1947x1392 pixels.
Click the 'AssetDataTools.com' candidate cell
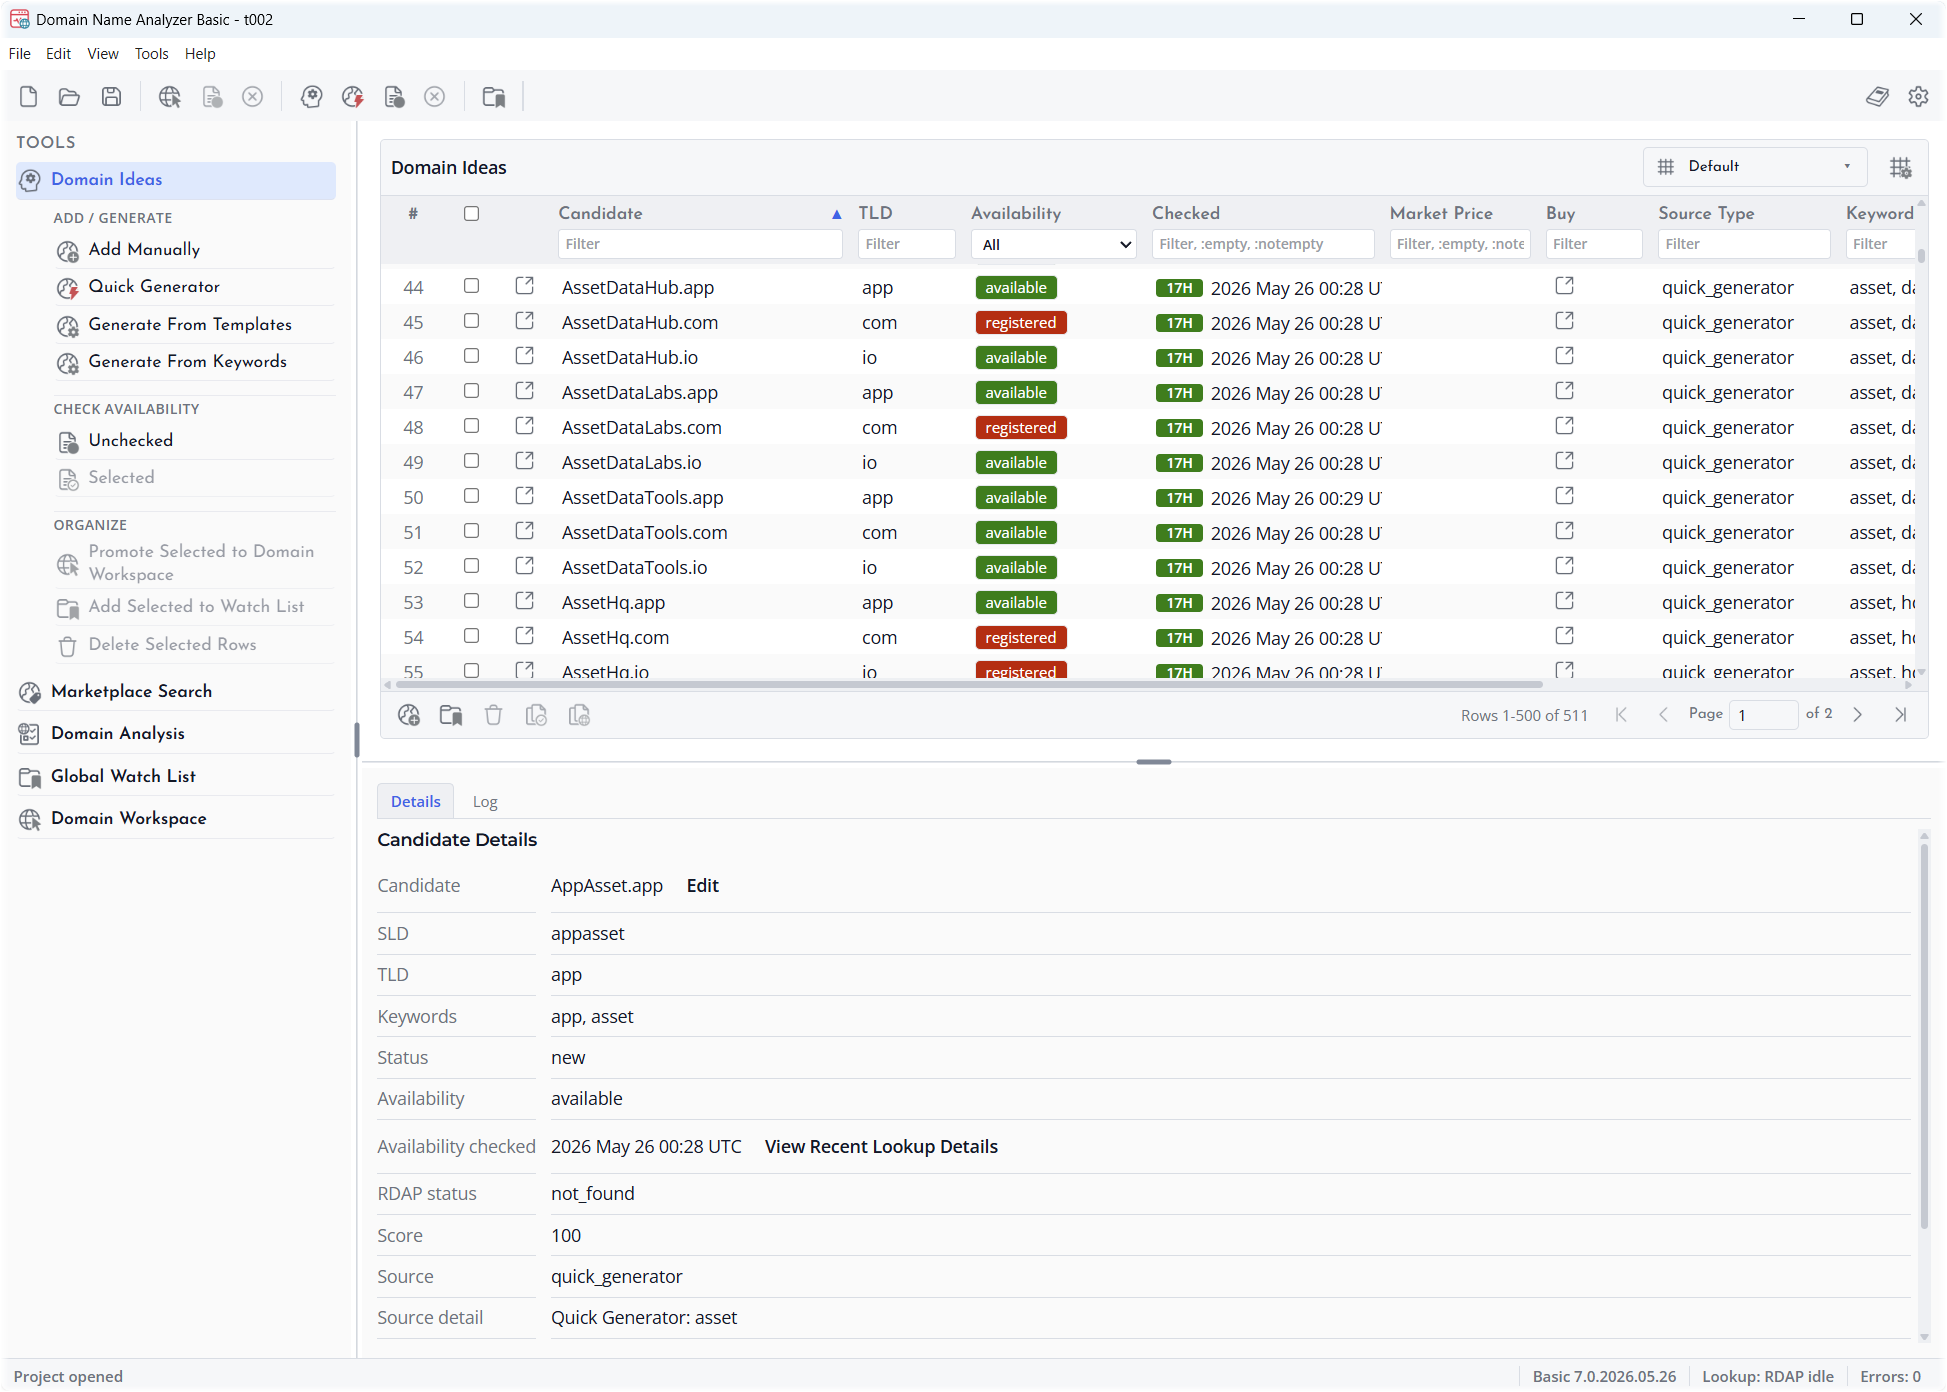click(x=645, y=533)
